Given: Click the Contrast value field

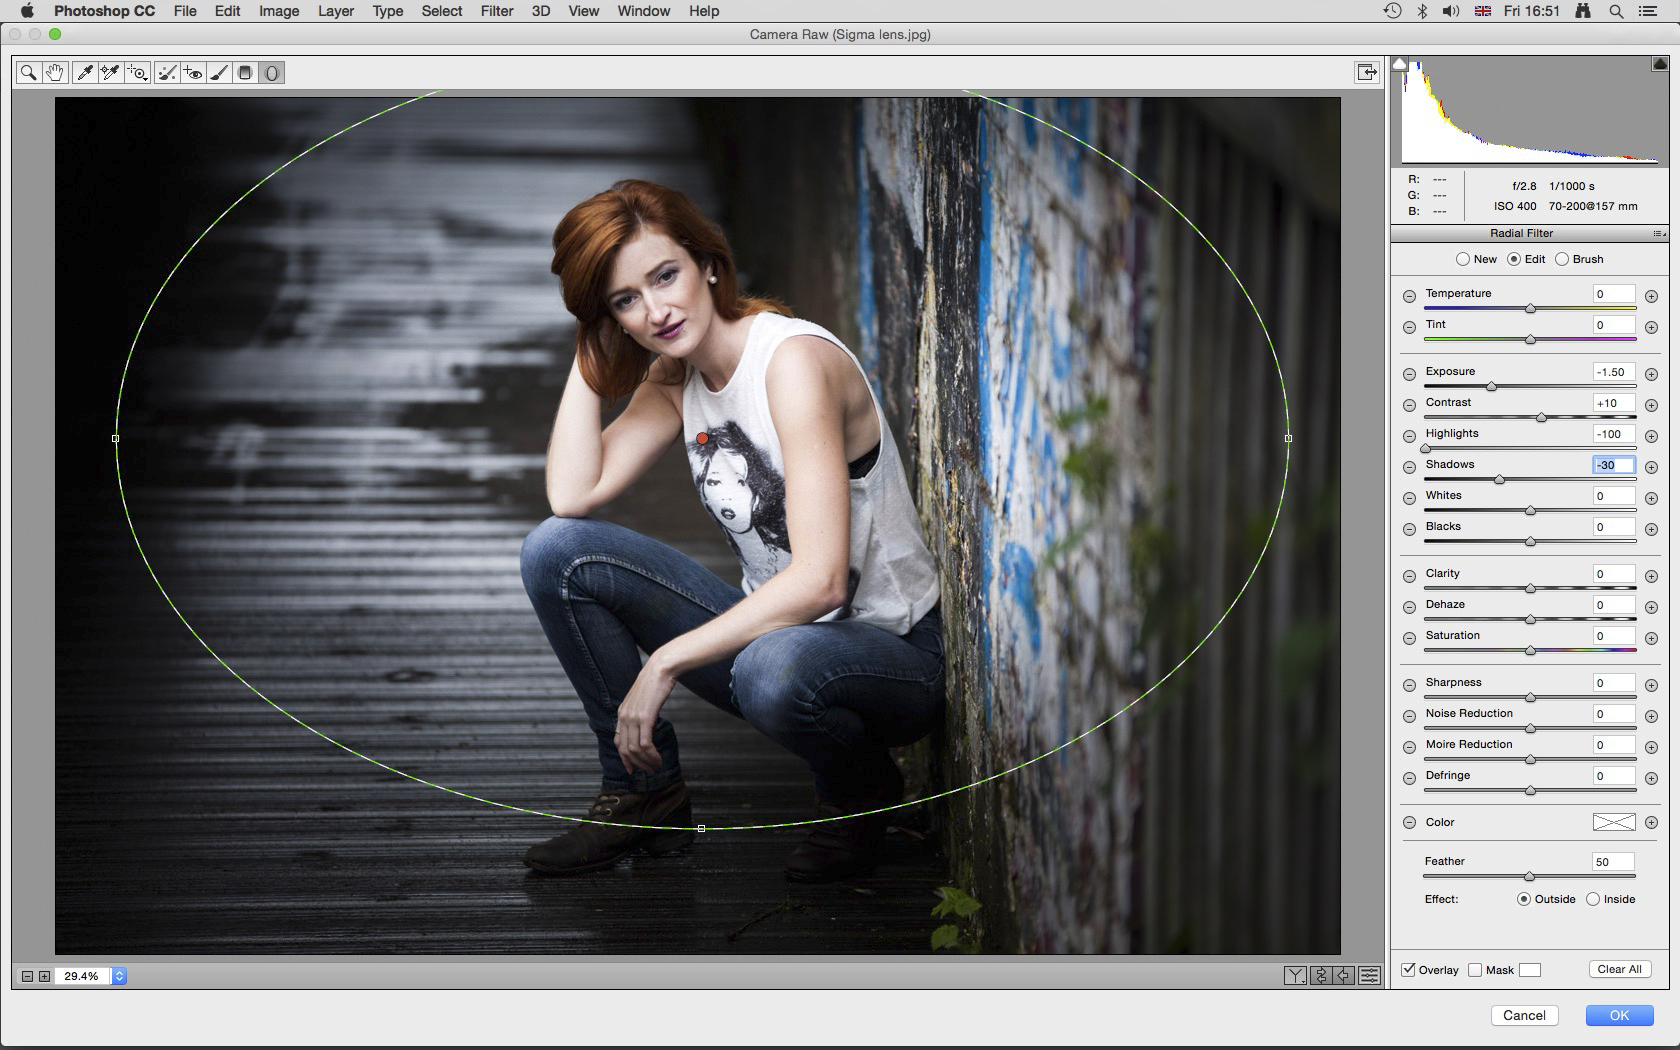Looking at the screenshot, I should point(1613,403).
